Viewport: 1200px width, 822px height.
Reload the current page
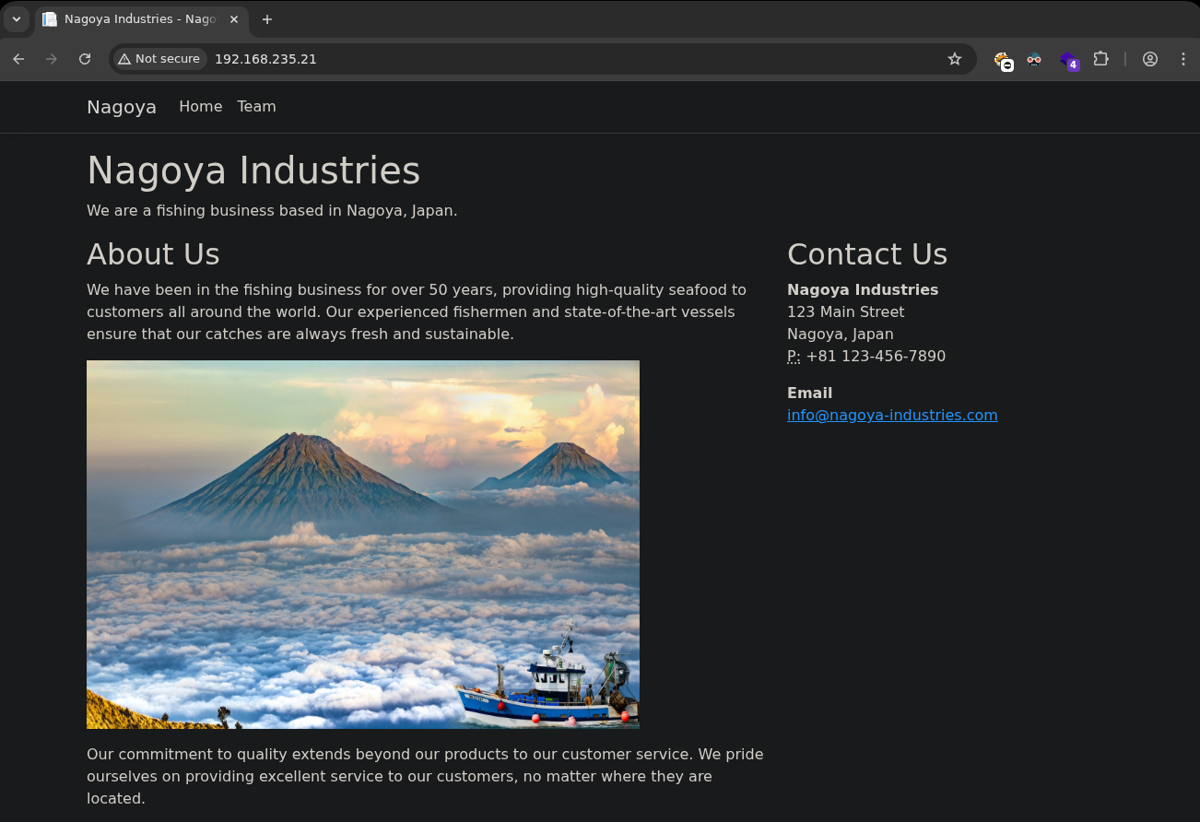[85, 59]
